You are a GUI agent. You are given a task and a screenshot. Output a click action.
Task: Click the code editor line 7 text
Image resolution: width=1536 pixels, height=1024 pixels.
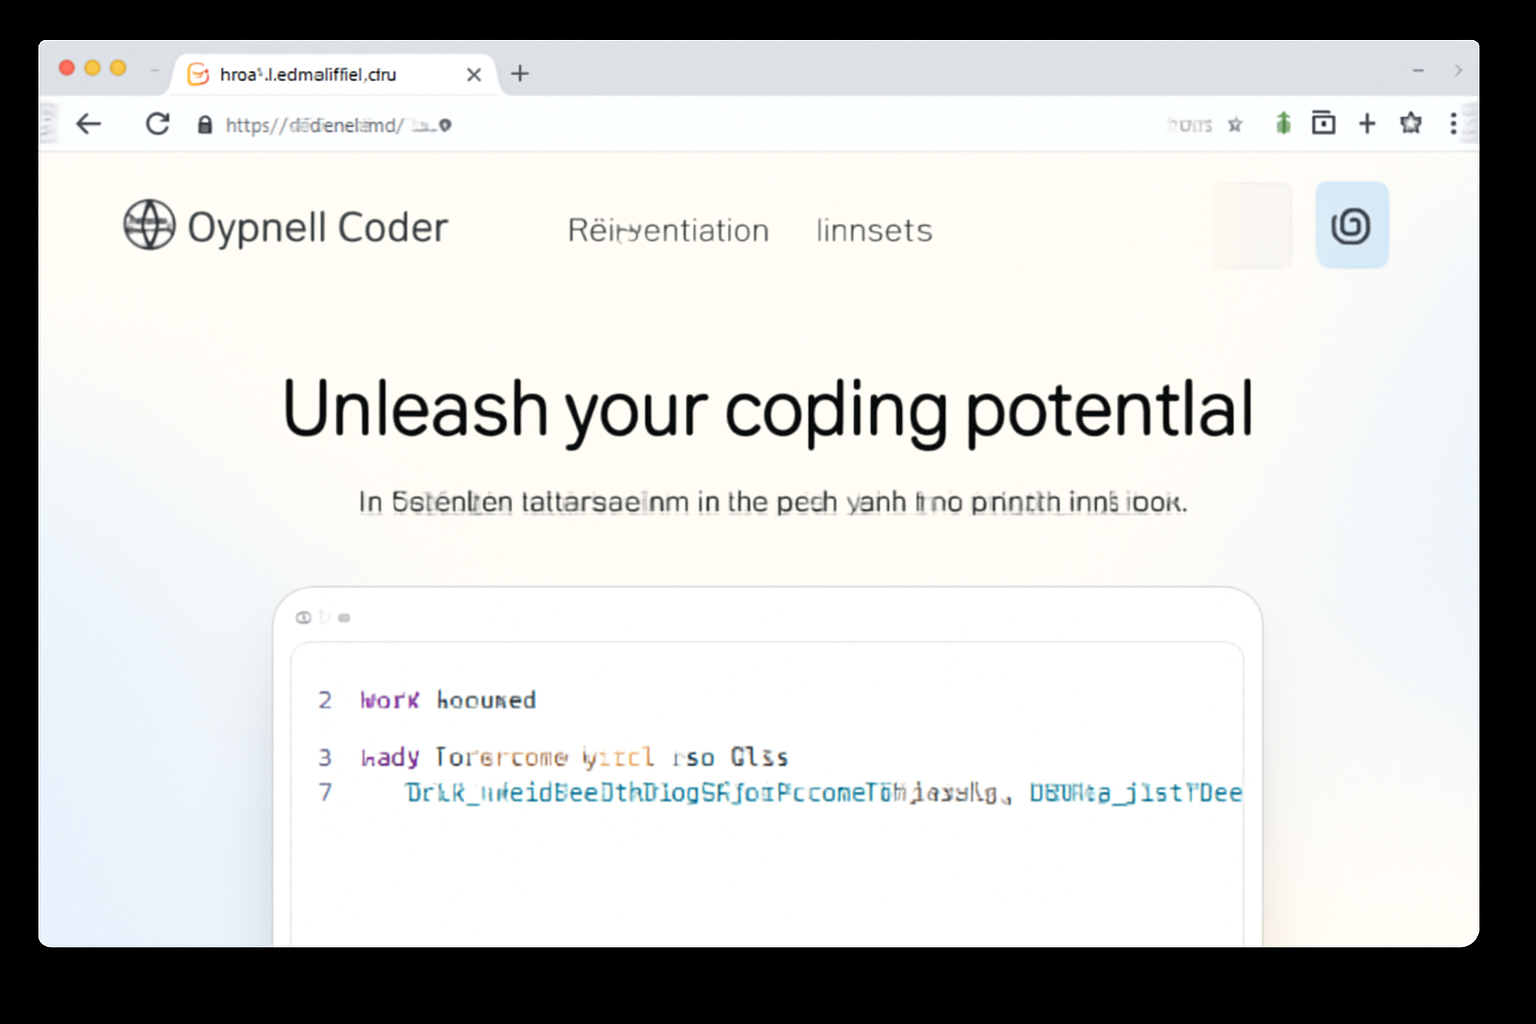[824, 793]
